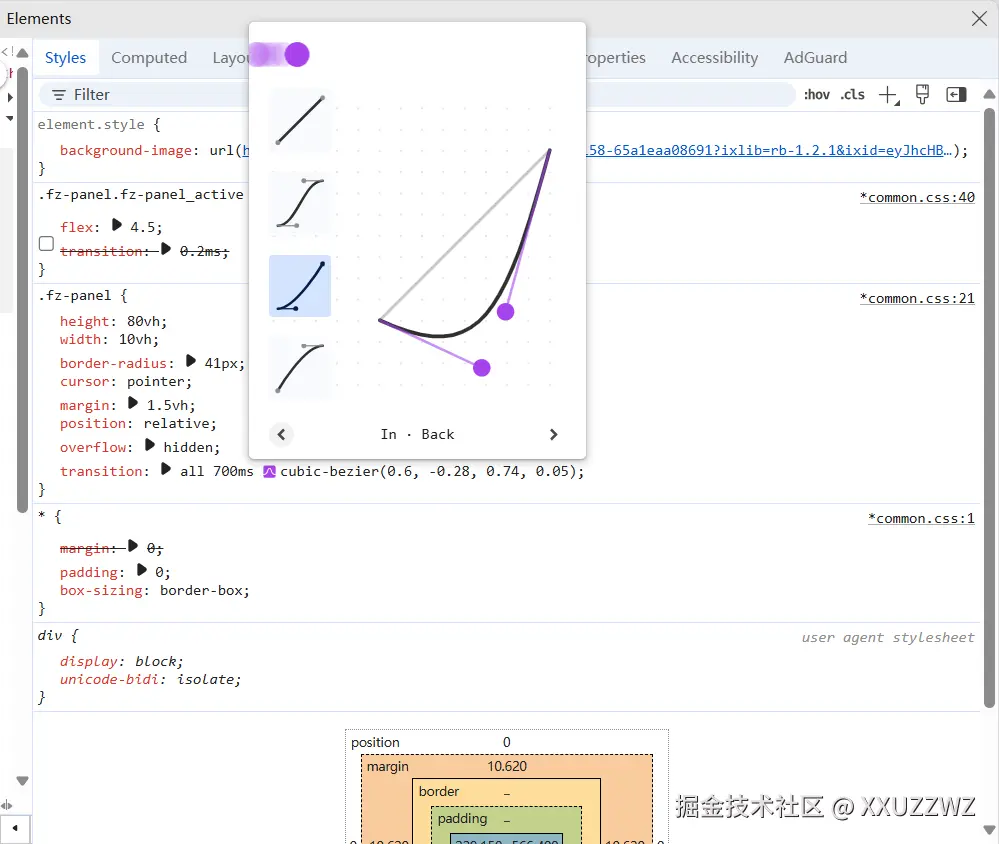Open the Accessibility tab
Viewport: 999px width, 844px height.
tap(714, 57)
